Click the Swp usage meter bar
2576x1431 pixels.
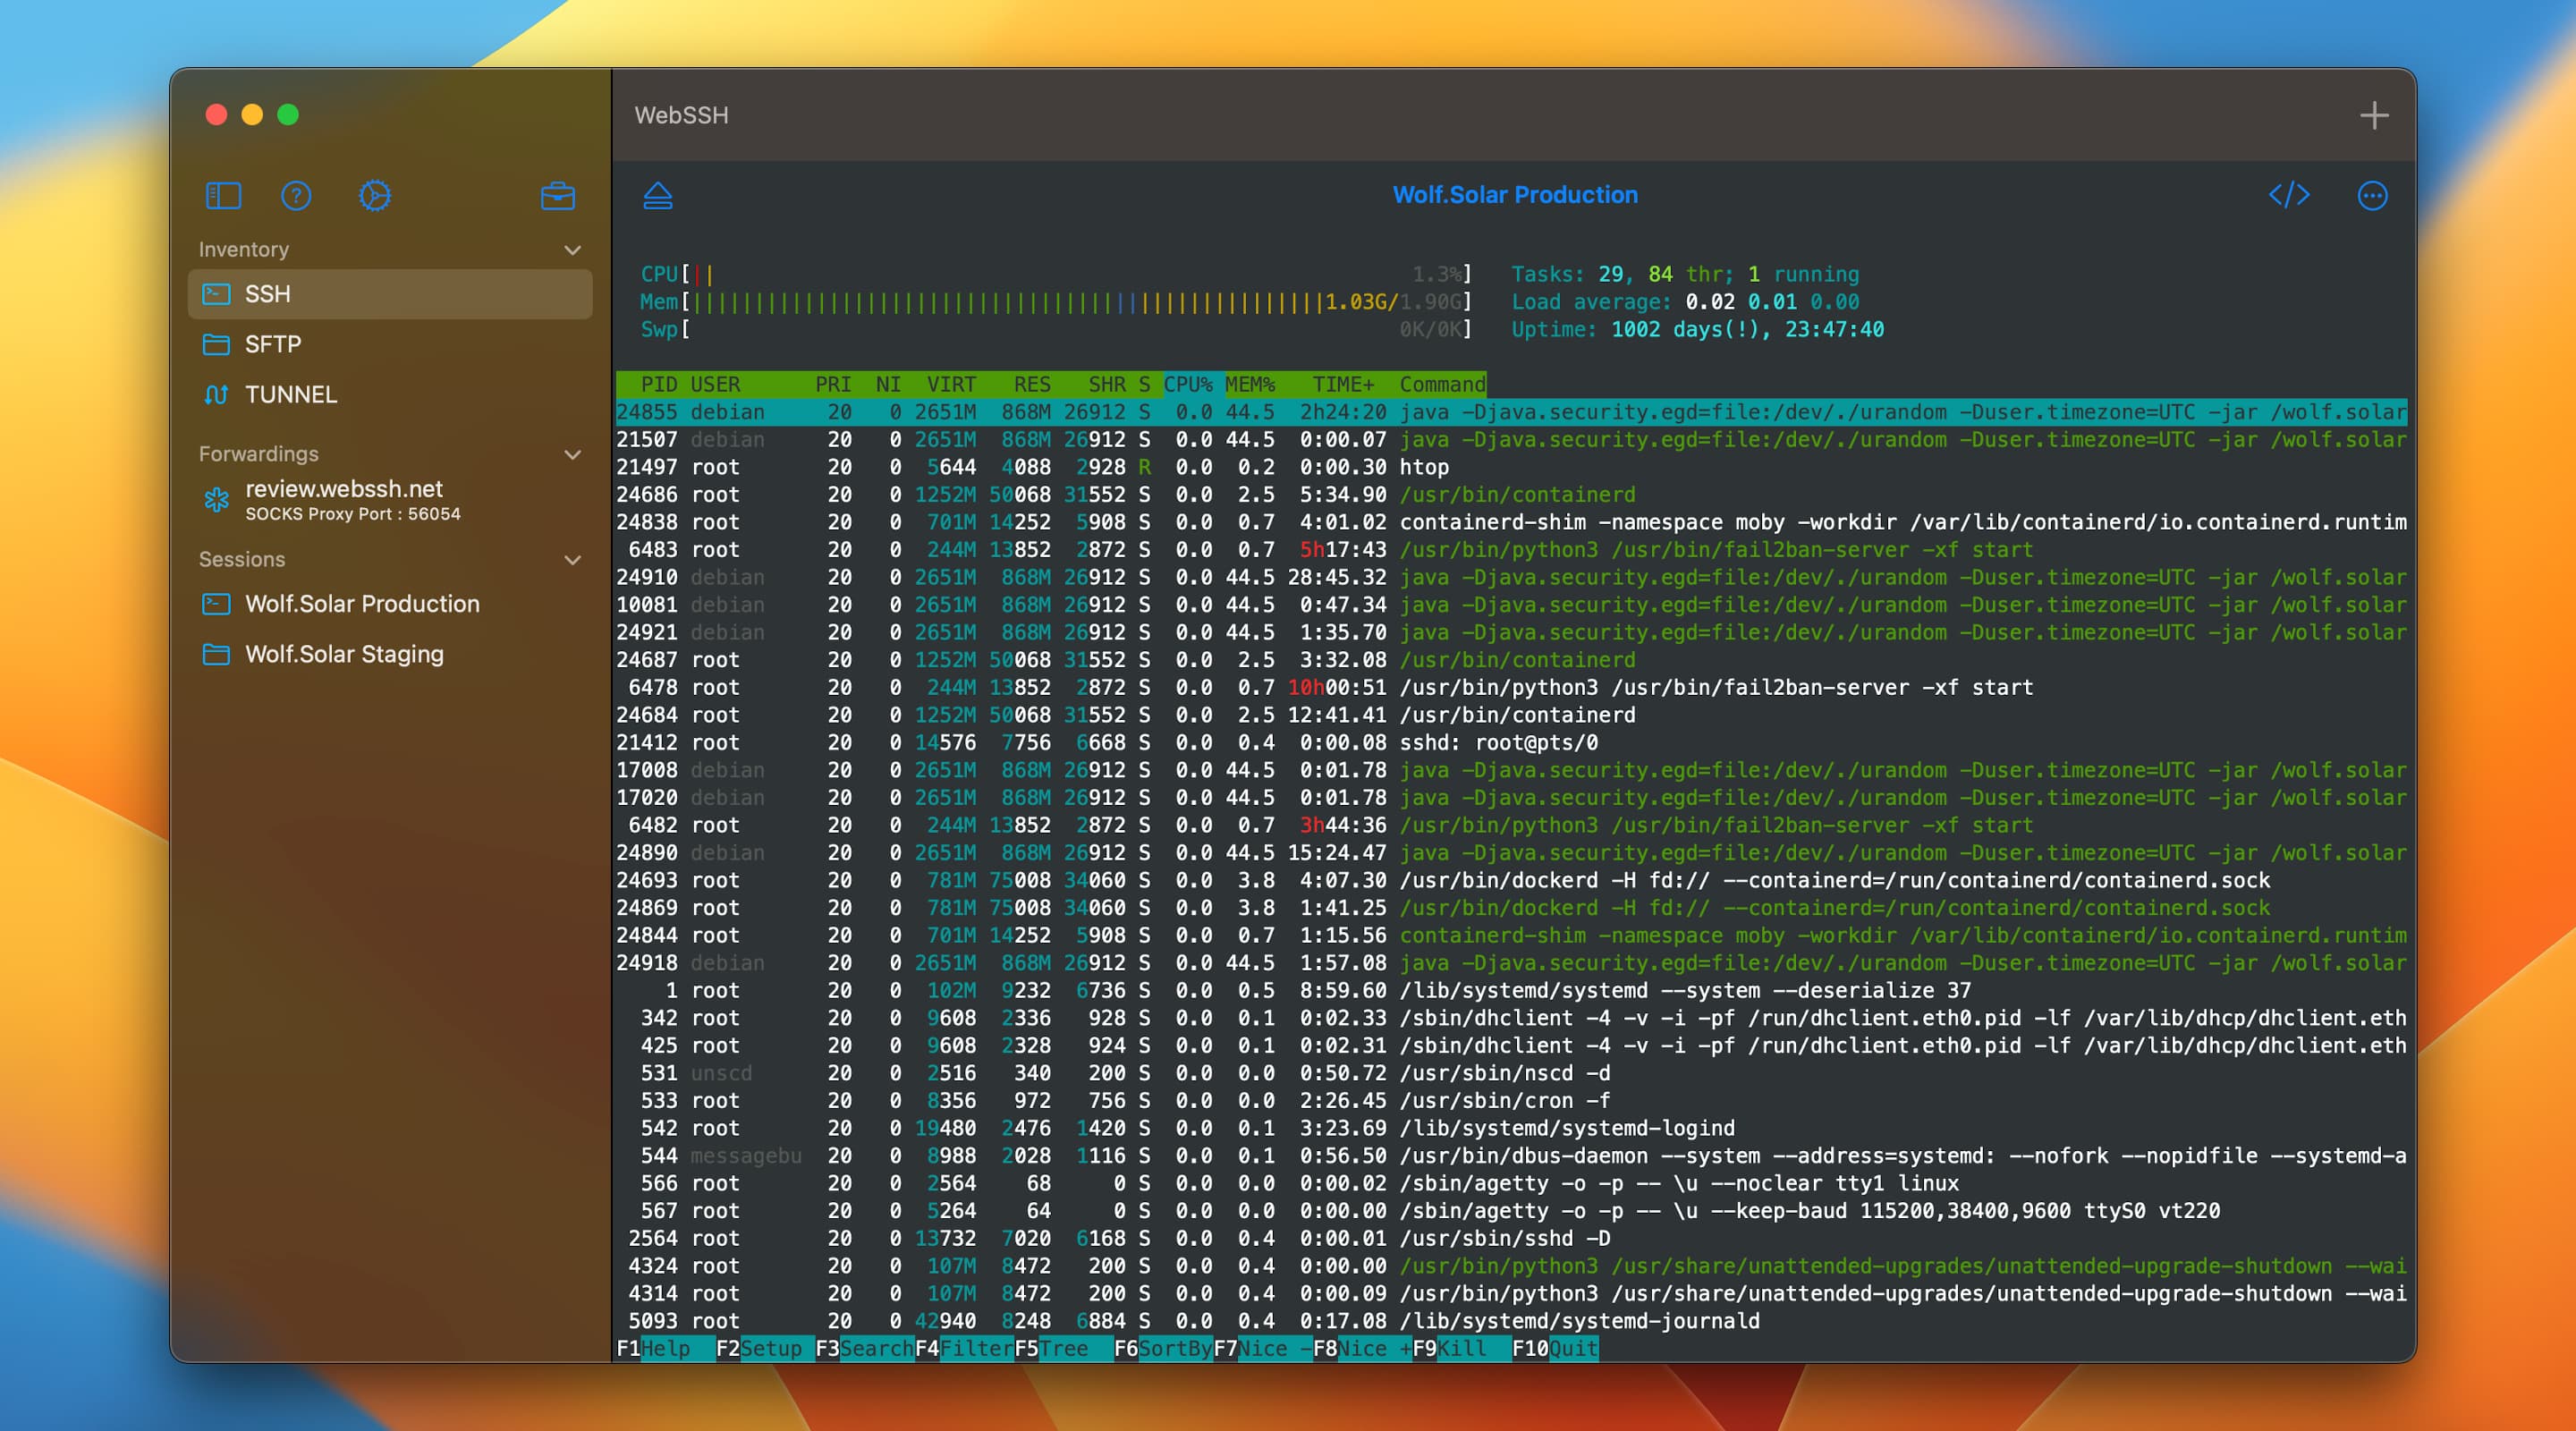point(1056,329)
